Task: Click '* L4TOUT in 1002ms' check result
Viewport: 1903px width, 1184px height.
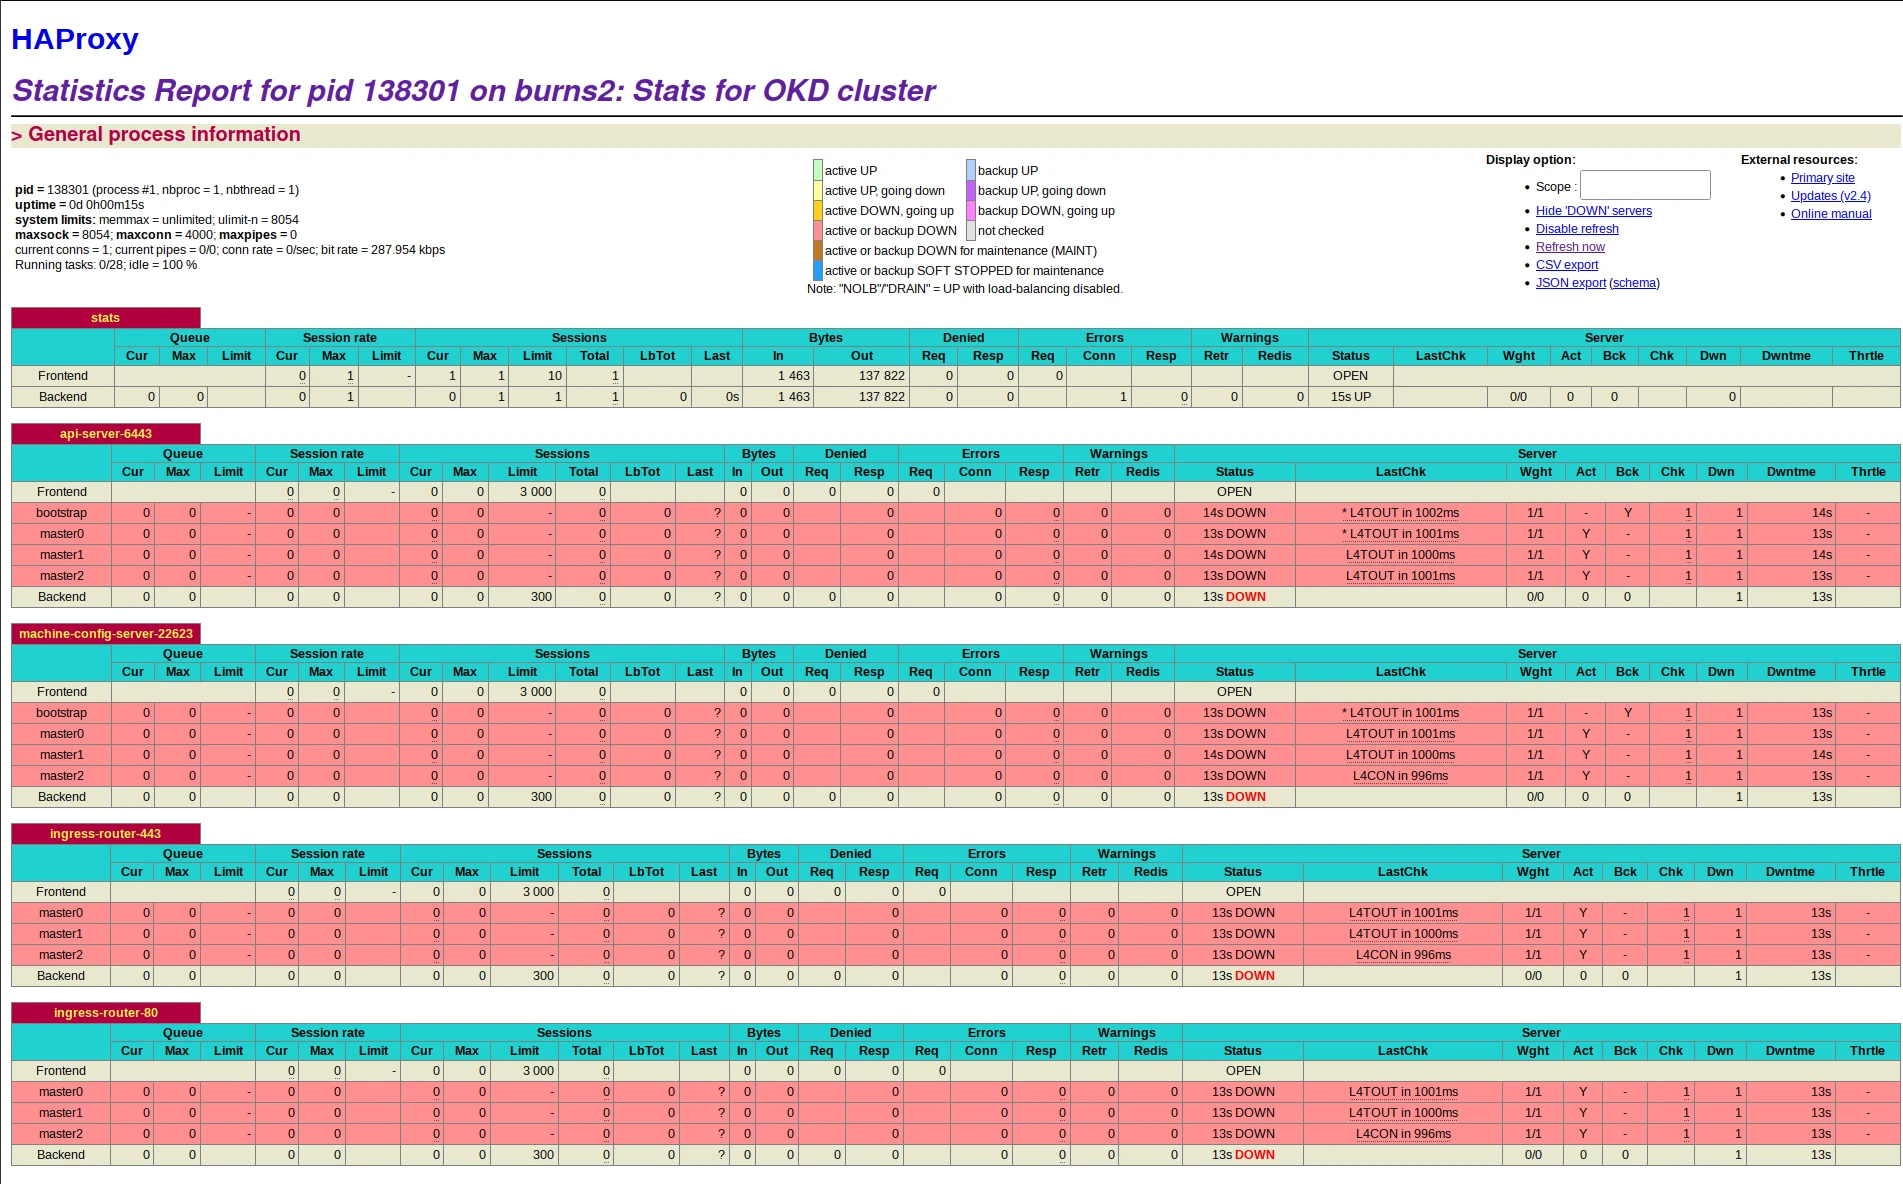Action: (1400, 513)
